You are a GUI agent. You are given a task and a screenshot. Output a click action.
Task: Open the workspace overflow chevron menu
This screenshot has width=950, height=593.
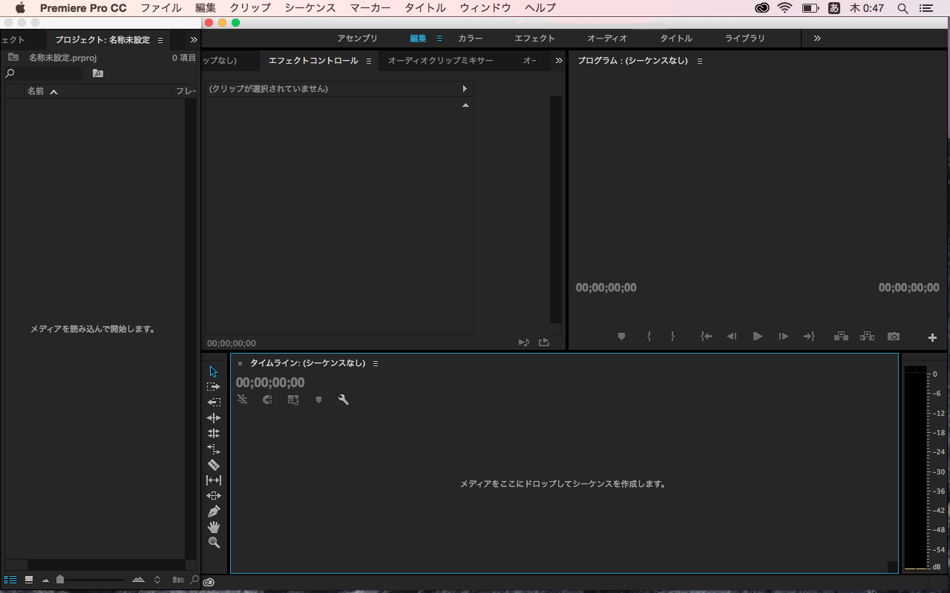point(817,39)
